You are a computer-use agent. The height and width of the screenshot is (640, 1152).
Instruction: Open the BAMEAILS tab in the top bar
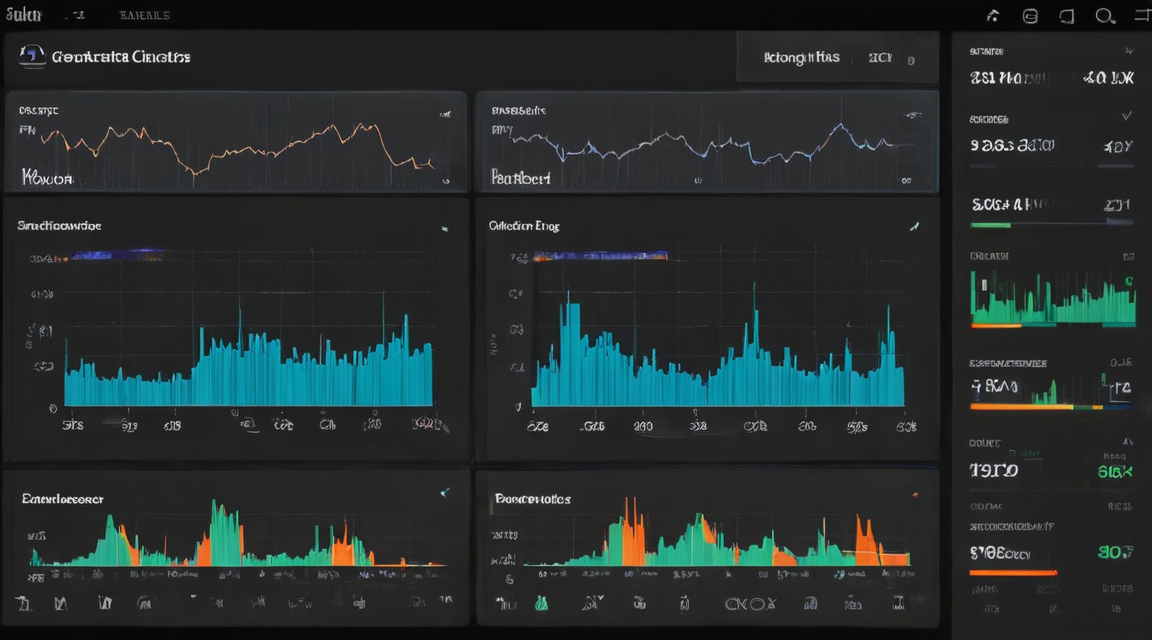[145, 15]
